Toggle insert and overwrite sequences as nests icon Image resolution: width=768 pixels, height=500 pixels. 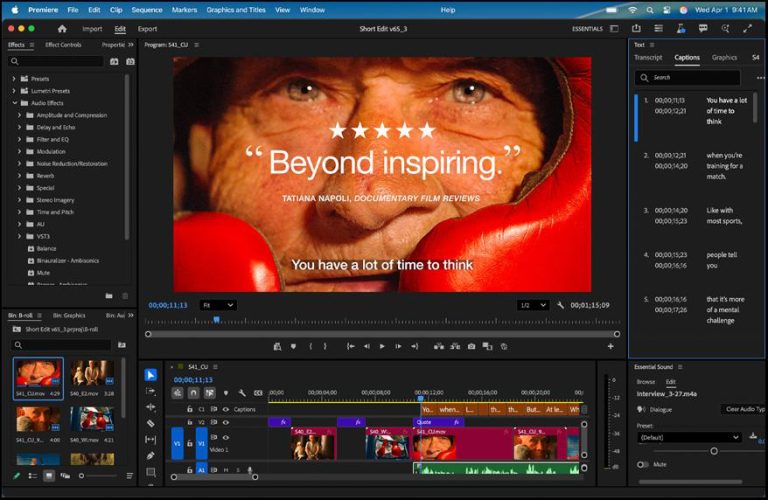[x=177, y=393]
